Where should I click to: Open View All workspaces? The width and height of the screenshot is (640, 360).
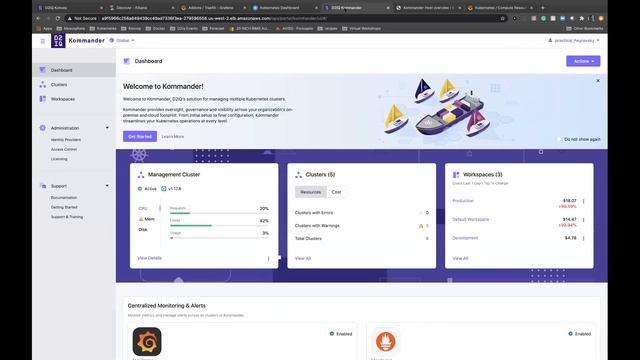[x=460, y=258]
